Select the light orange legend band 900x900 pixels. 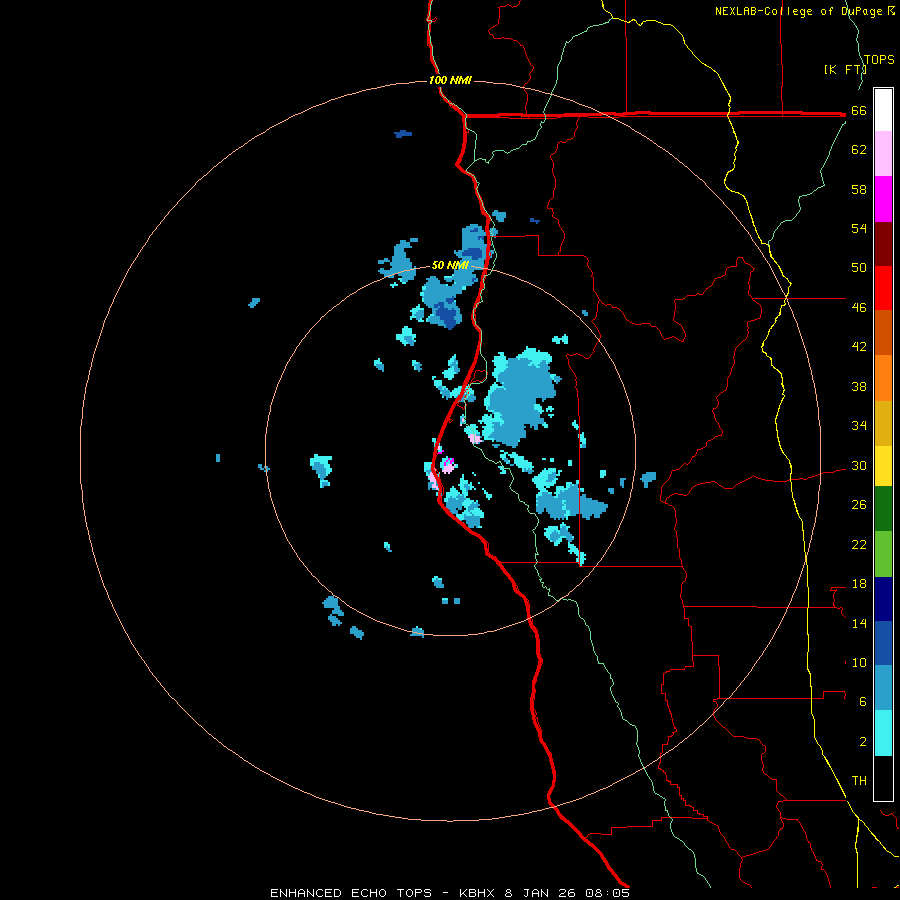coord(883,378)
